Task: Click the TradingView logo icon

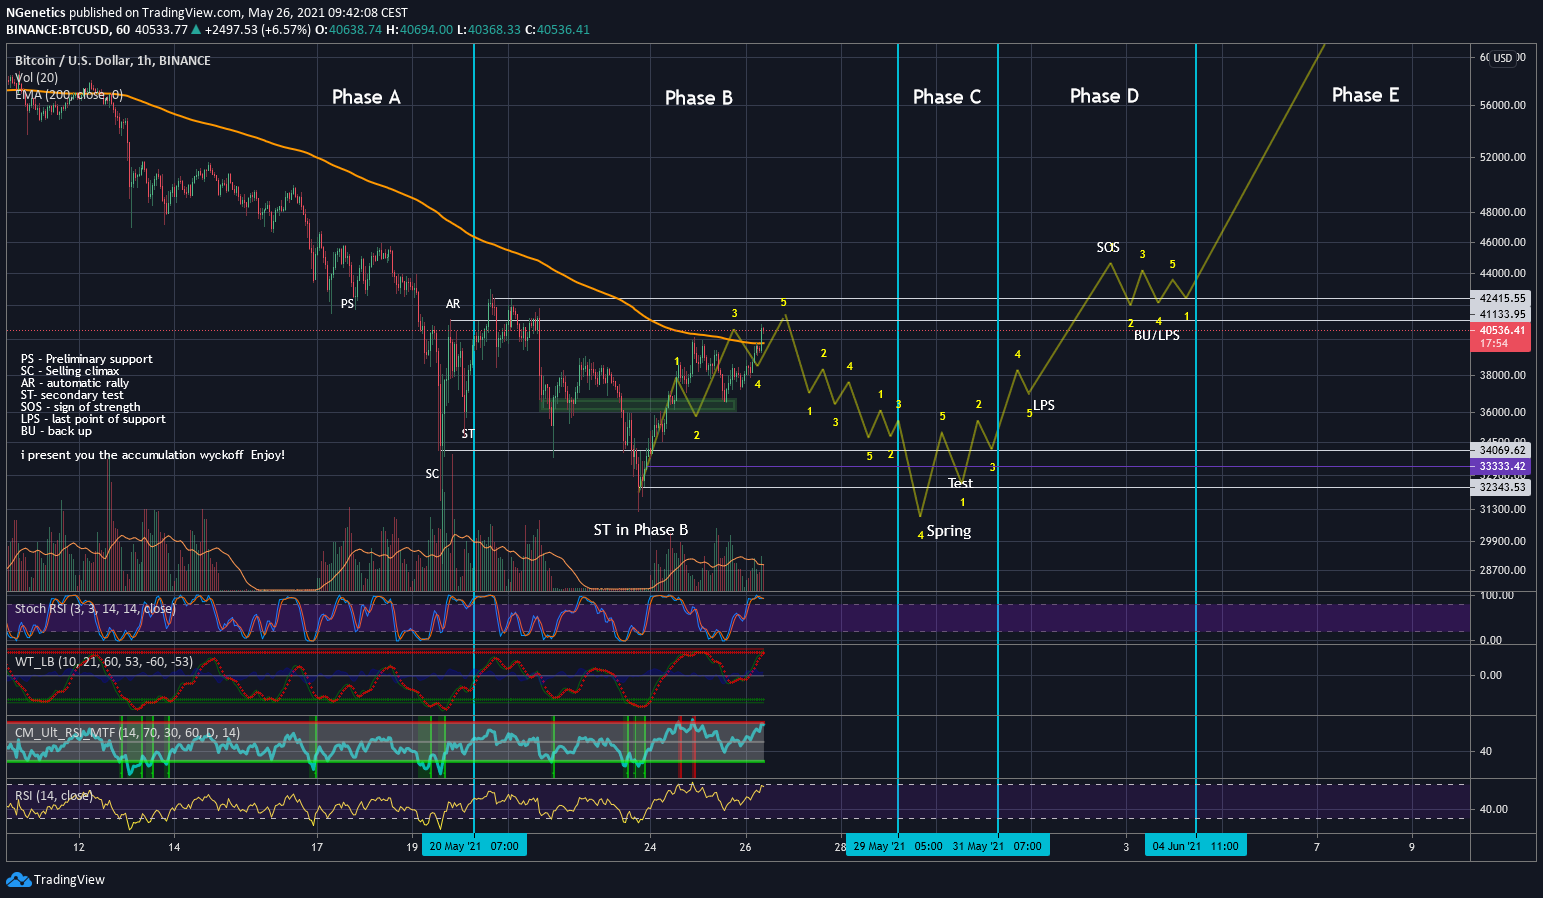Action: (18, 879)
